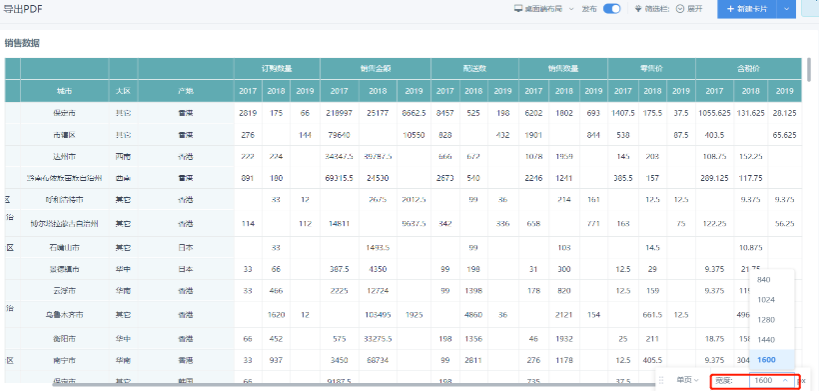Toggle the 发布 publish switch
This screenshot has width=819, height=391.
(x=611, y=8)
